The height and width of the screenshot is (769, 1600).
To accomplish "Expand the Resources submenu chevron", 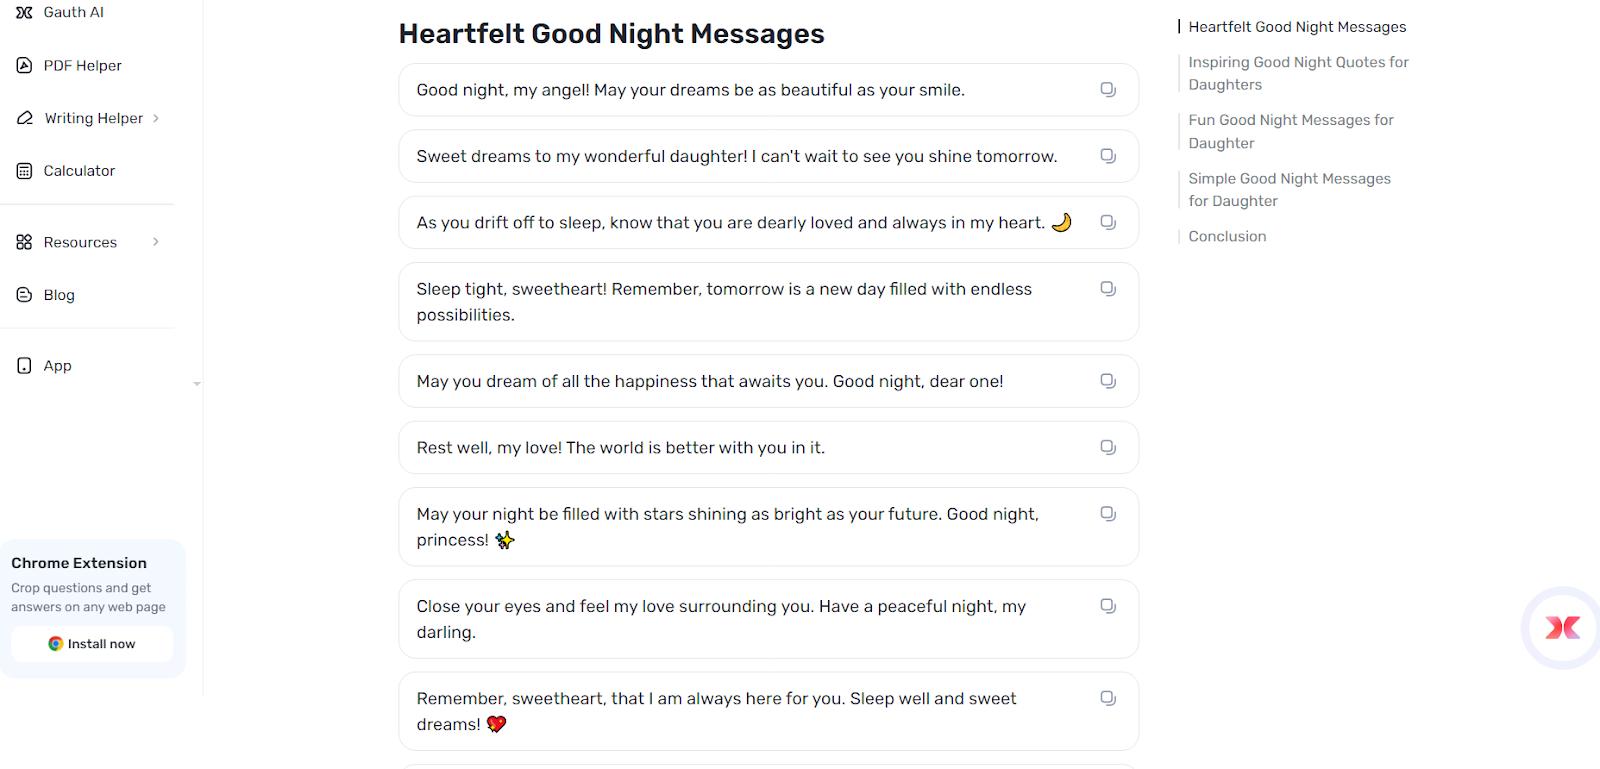I will pyautogui.click(x=156, y=241).
